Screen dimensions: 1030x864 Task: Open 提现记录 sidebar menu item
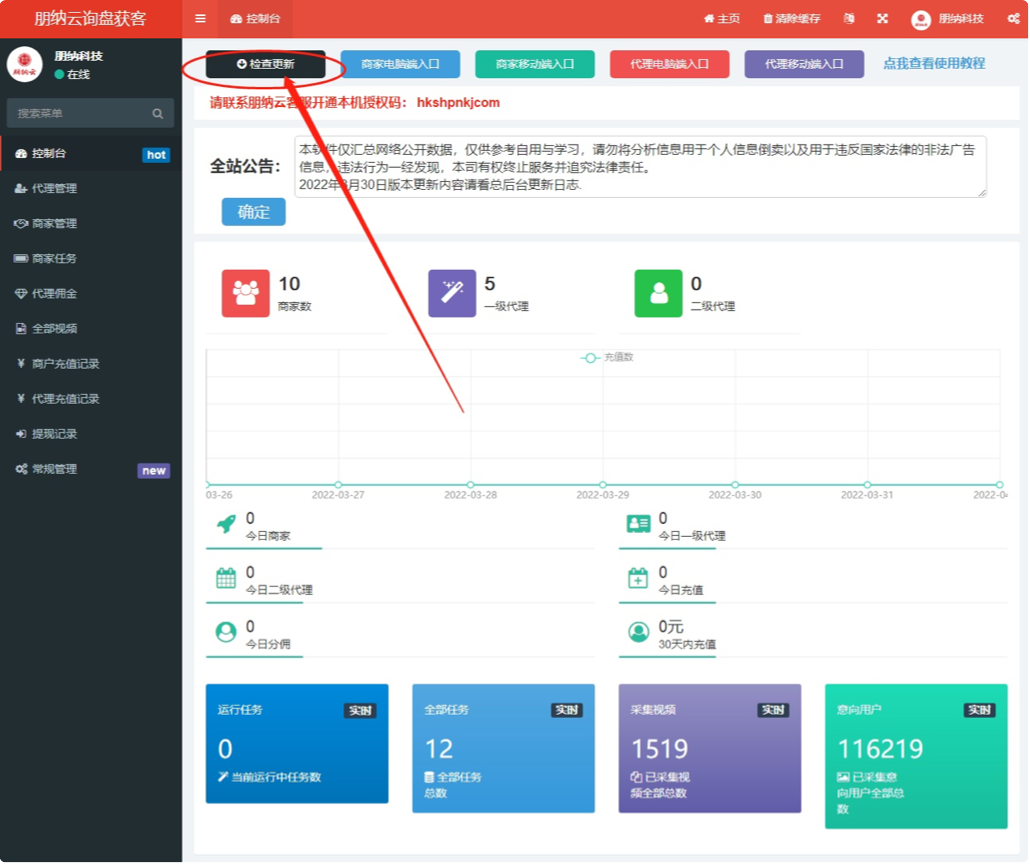[x=91, y=434]
